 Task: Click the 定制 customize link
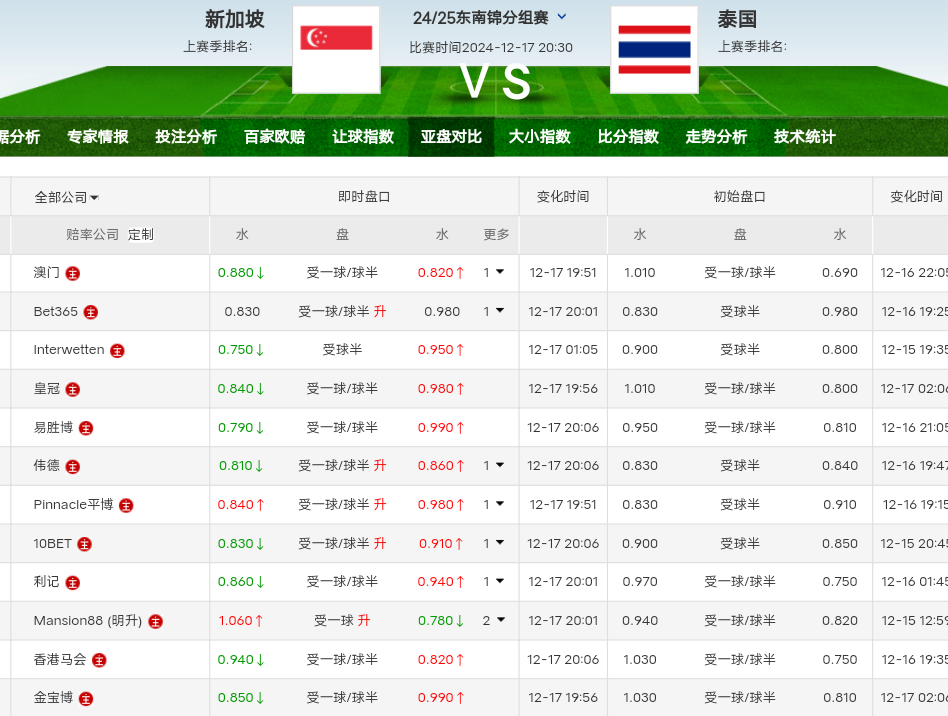141,235
